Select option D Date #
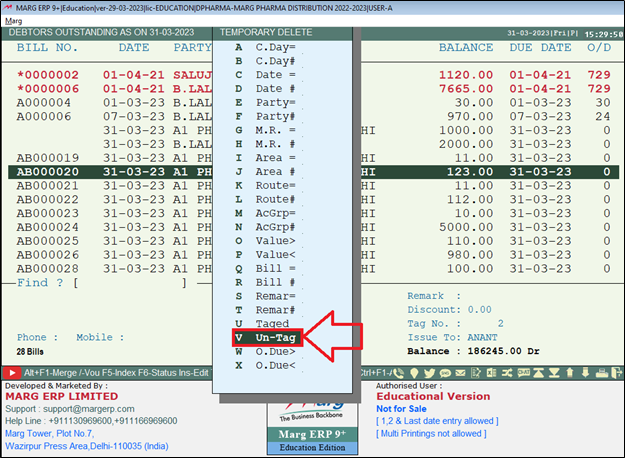This screenshot has width=625, height=458. click(265, 88)
